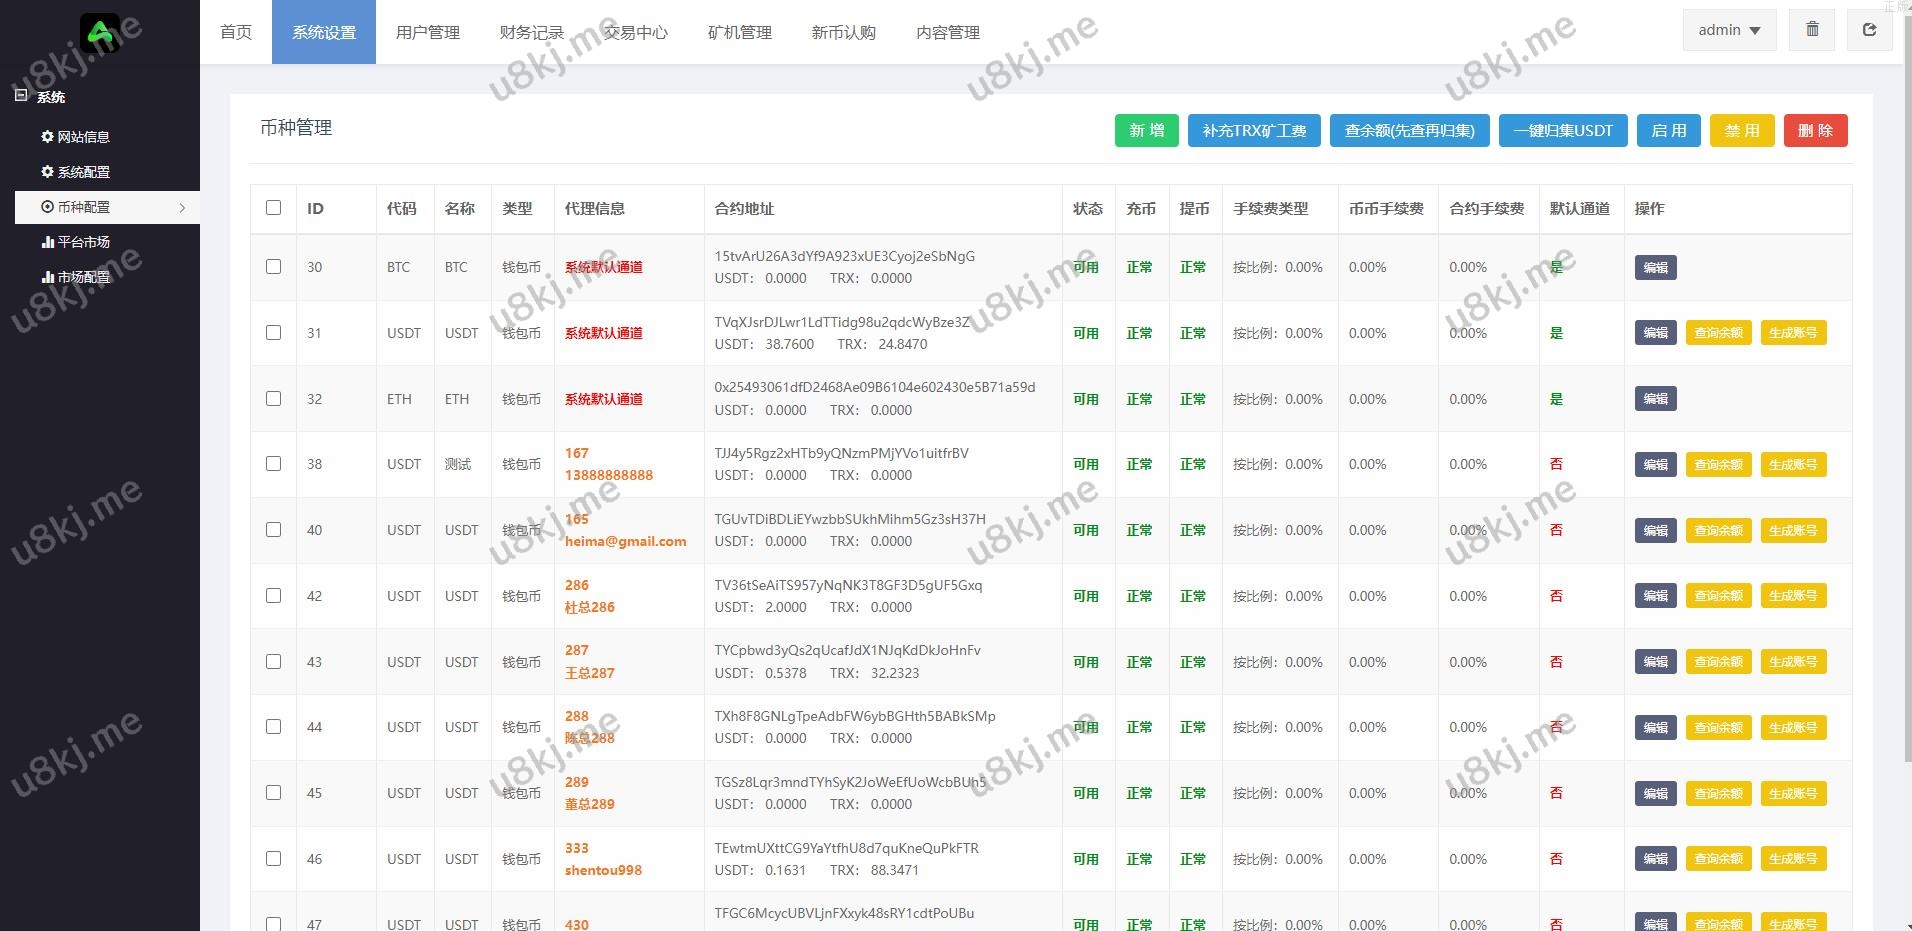Select 币种配置 in the sidebar
Screen dimensions: 1912x931
84,207
